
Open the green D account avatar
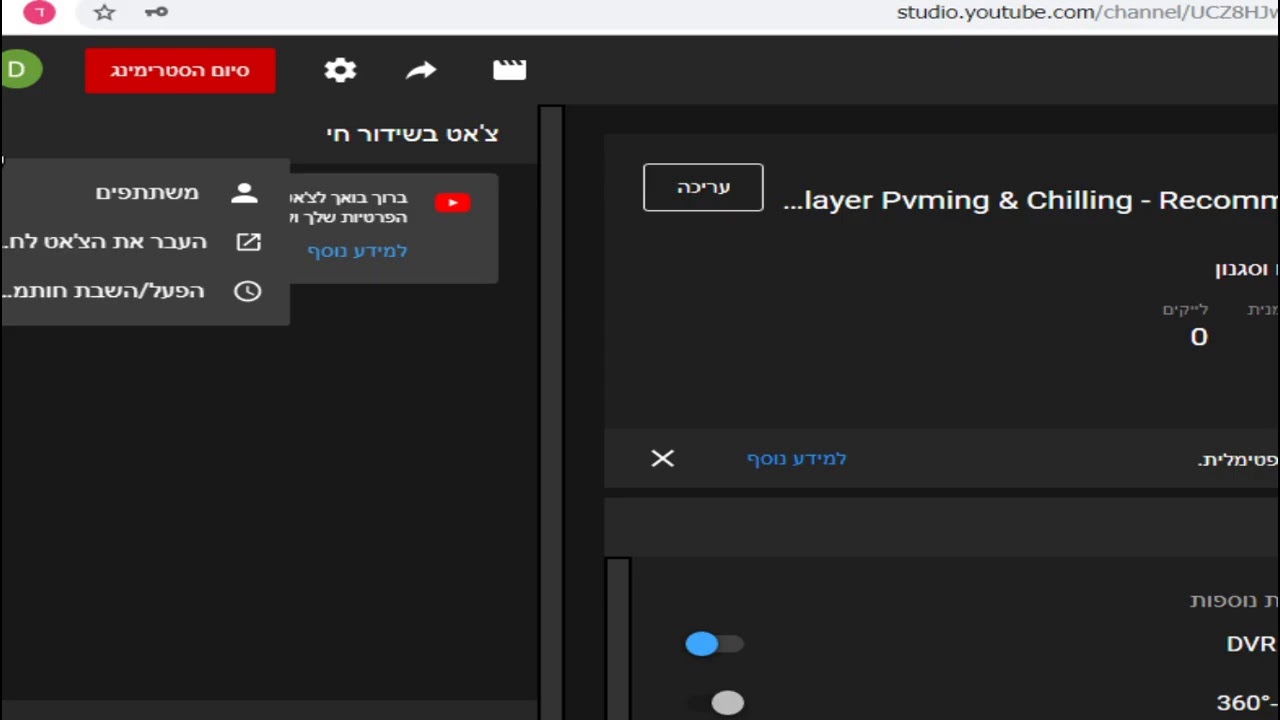[x=20, y=69]
